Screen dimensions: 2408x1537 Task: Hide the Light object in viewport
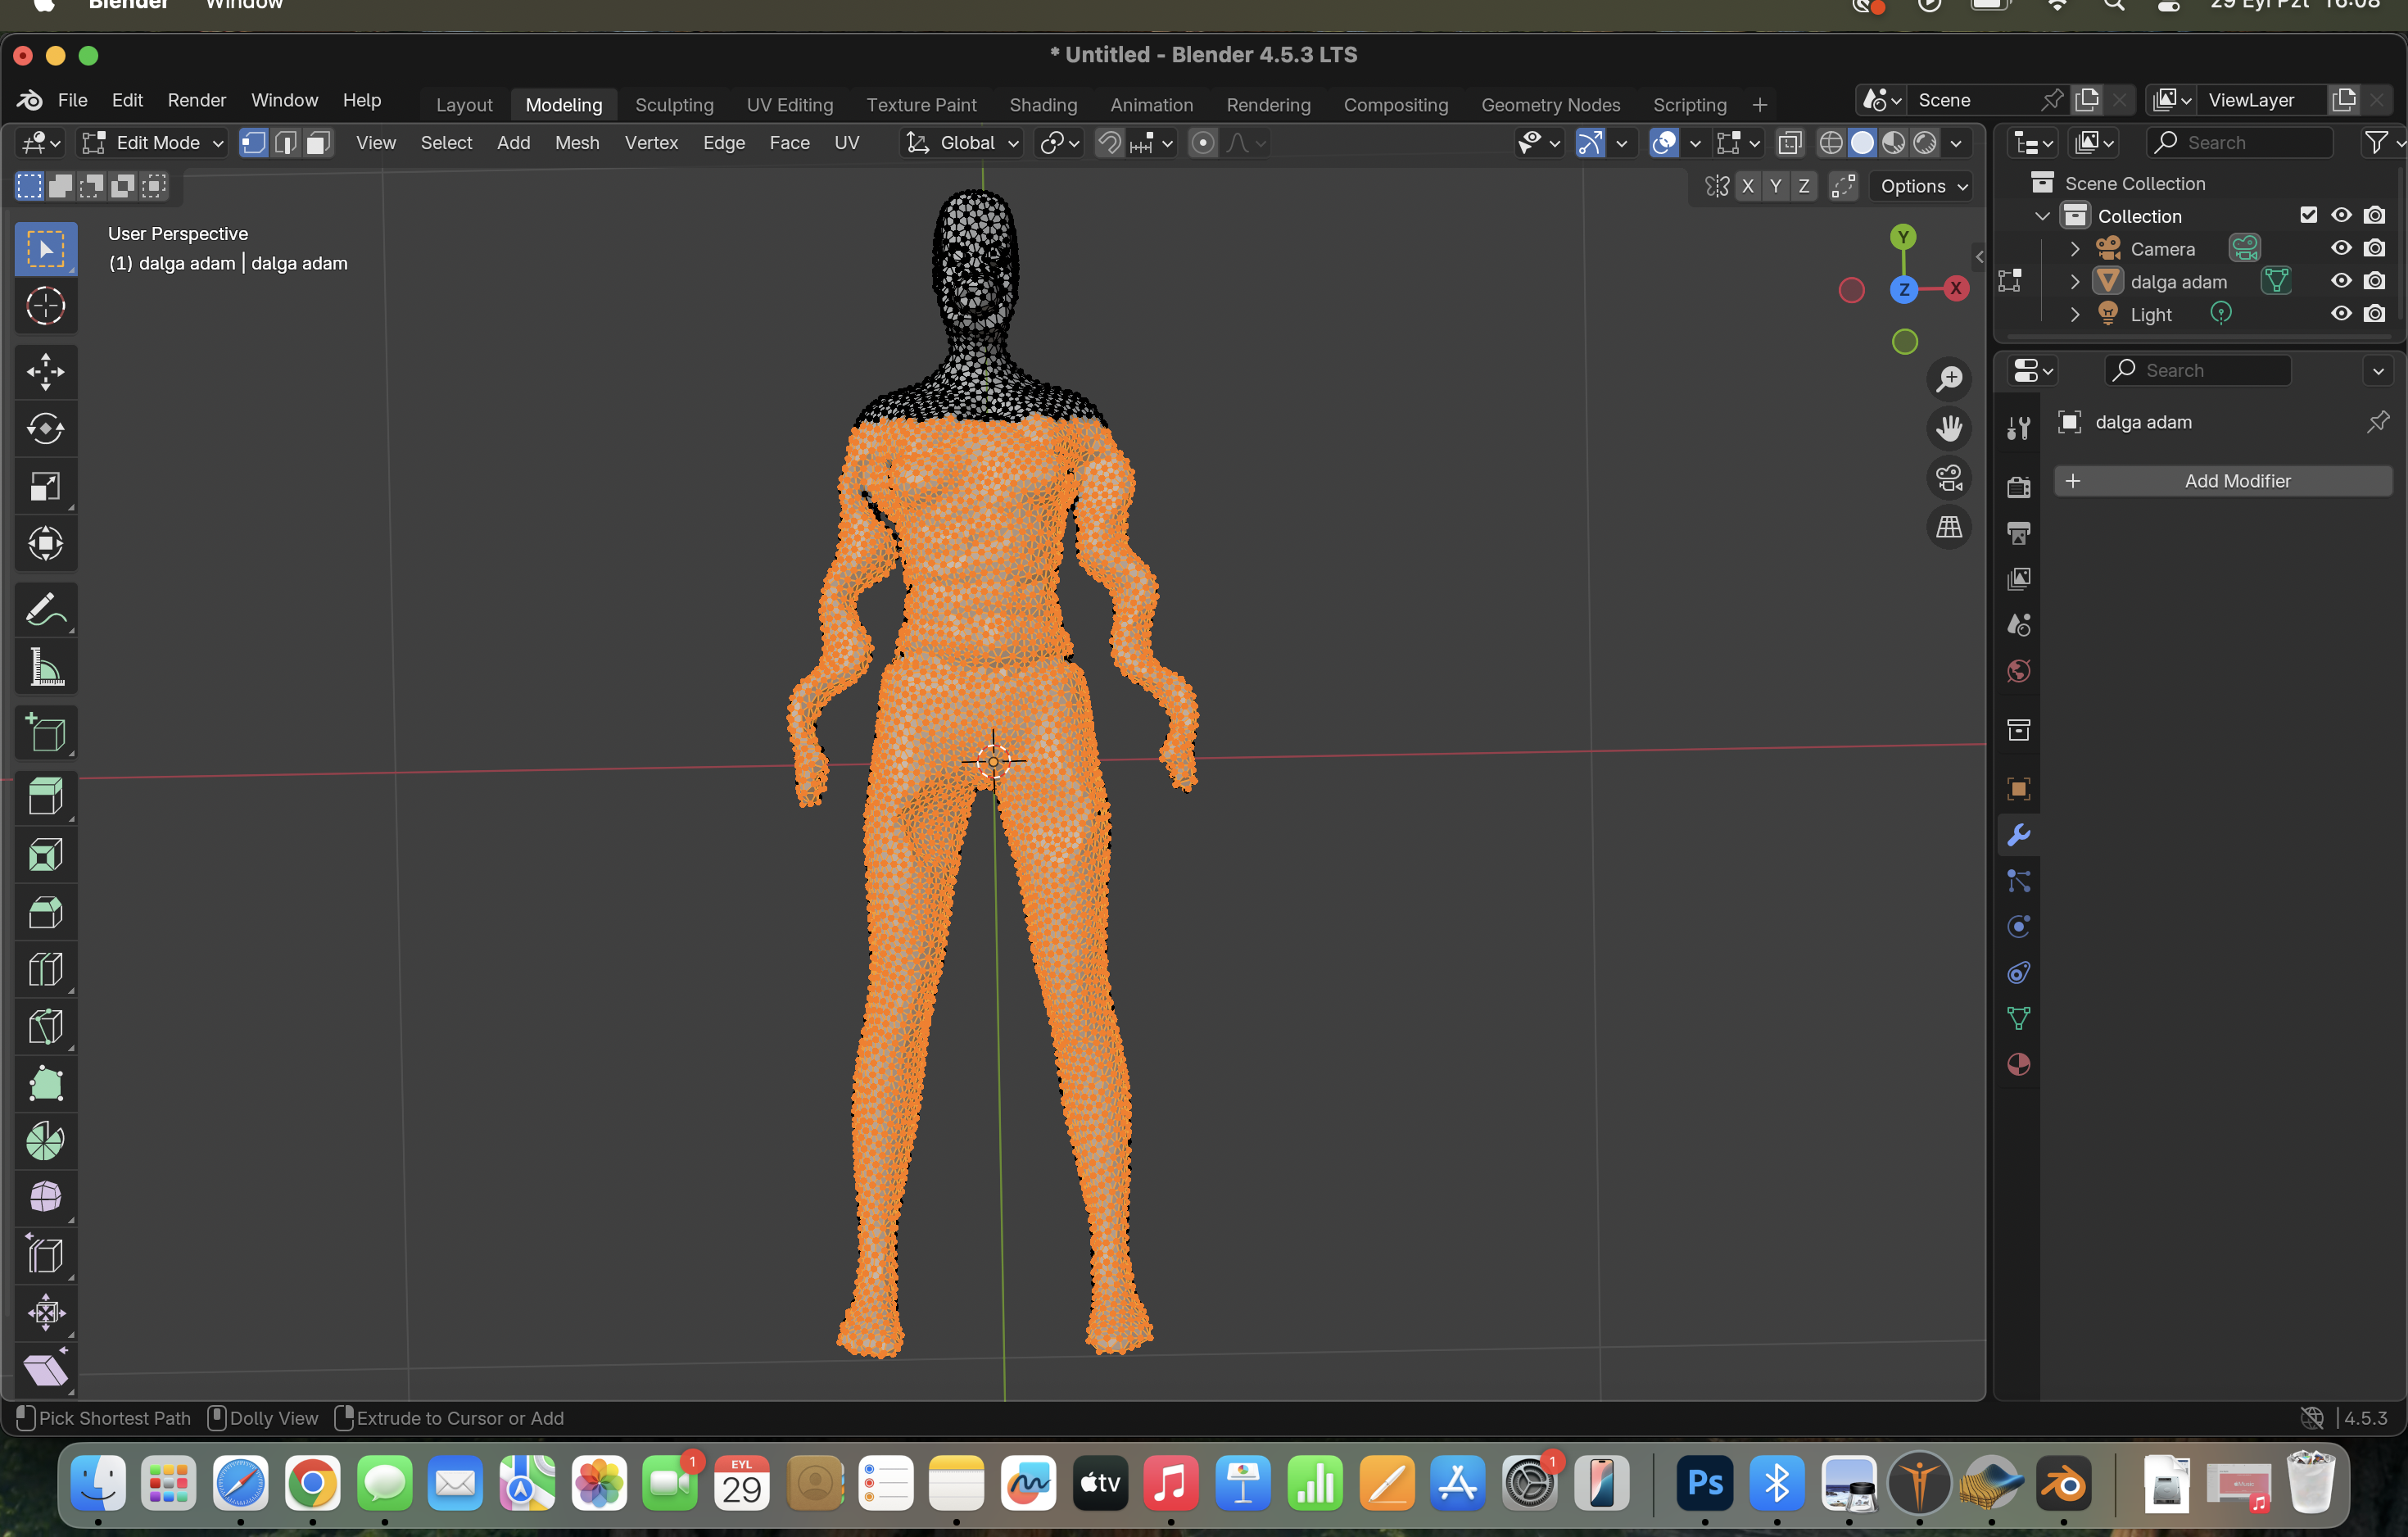coord(2341,314)
